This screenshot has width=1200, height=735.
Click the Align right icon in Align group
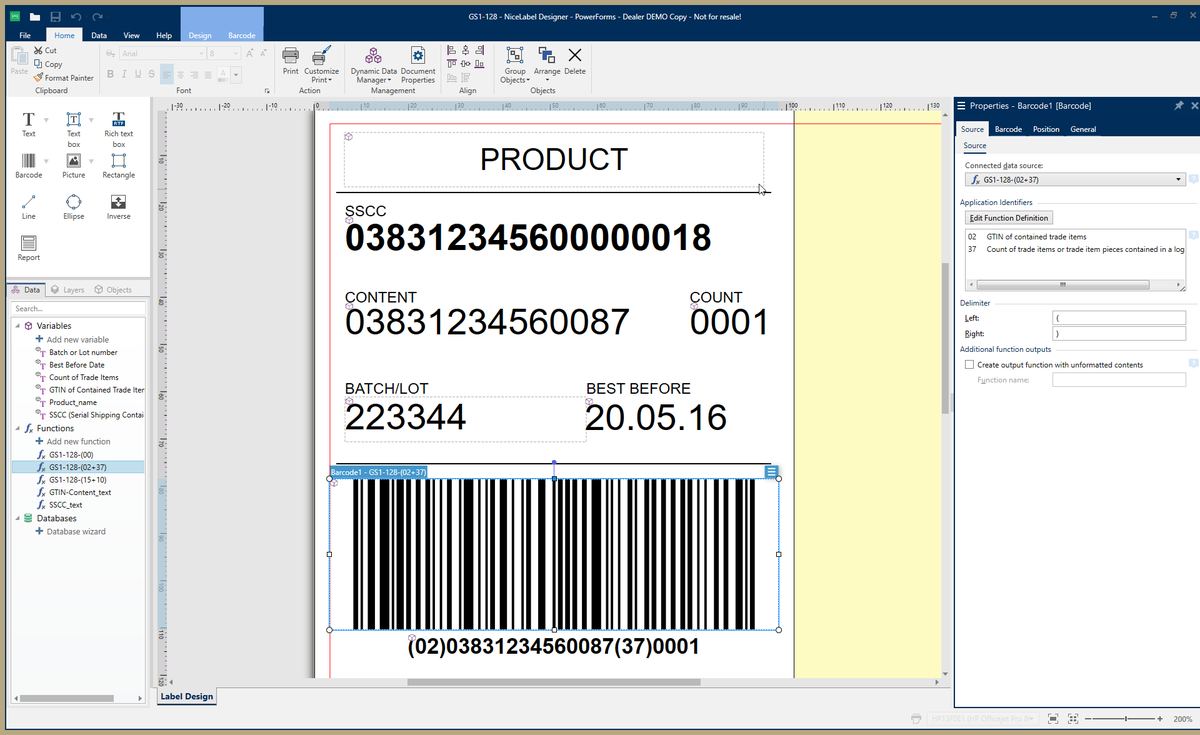pos(481,50)
